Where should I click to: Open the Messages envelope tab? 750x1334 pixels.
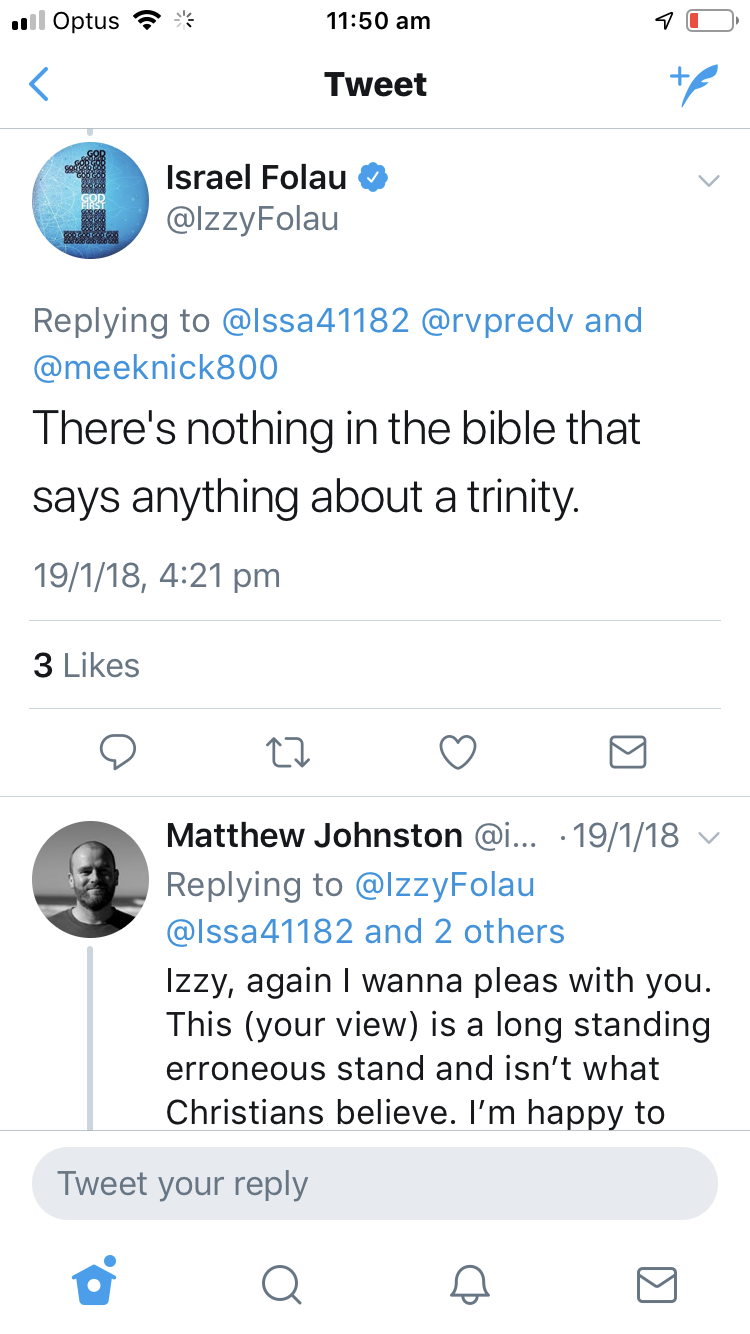(x=657, y=1284)
